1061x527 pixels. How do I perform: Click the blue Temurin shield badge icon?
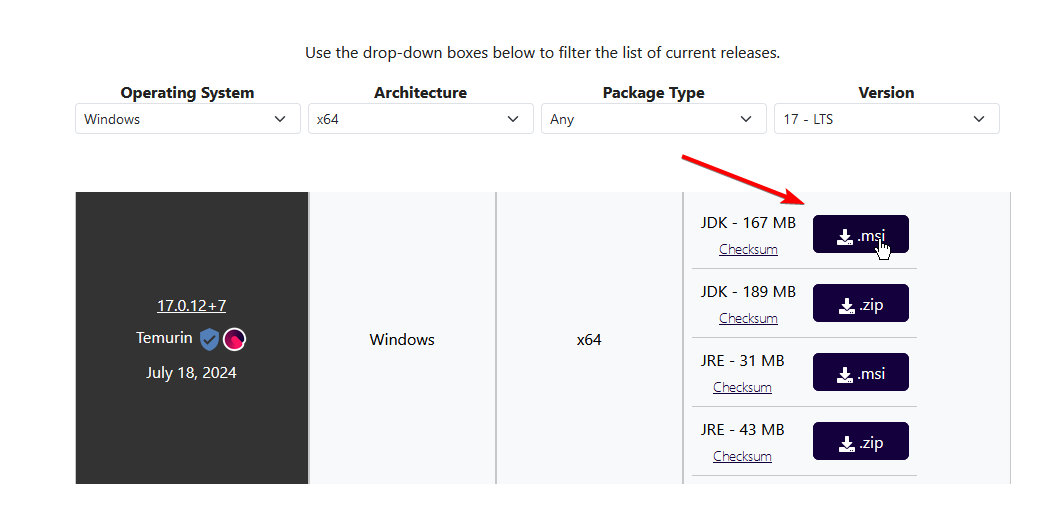click(x=209, y=339)
